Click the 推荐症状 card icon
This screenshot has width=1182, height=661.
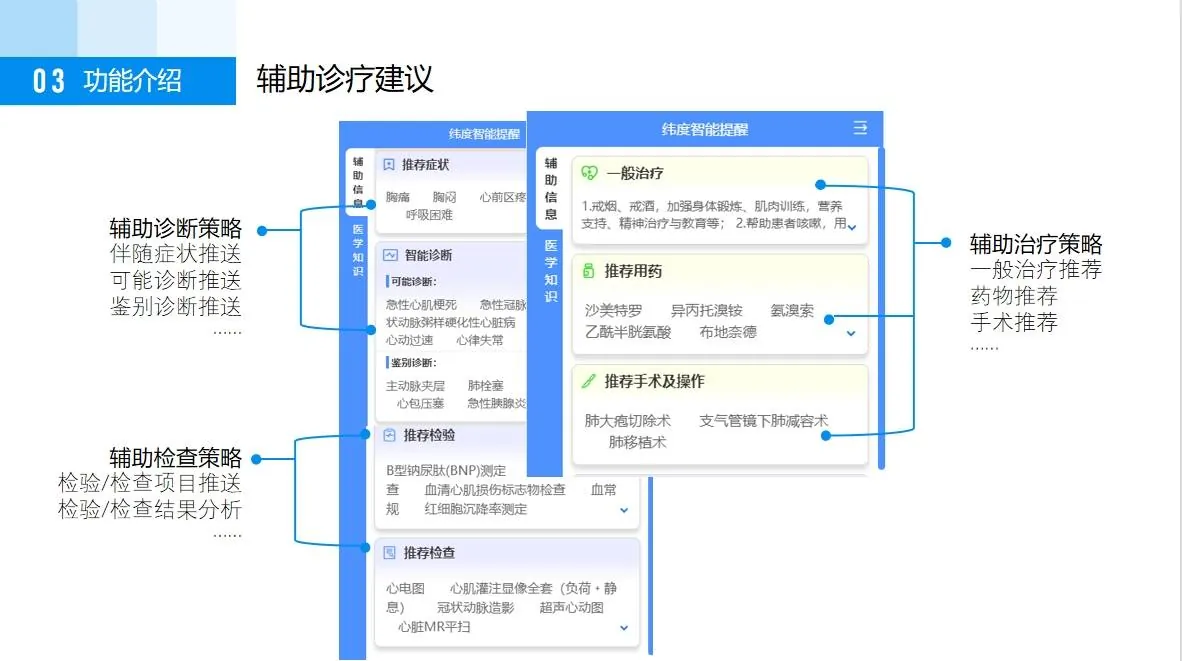point(389,164)
